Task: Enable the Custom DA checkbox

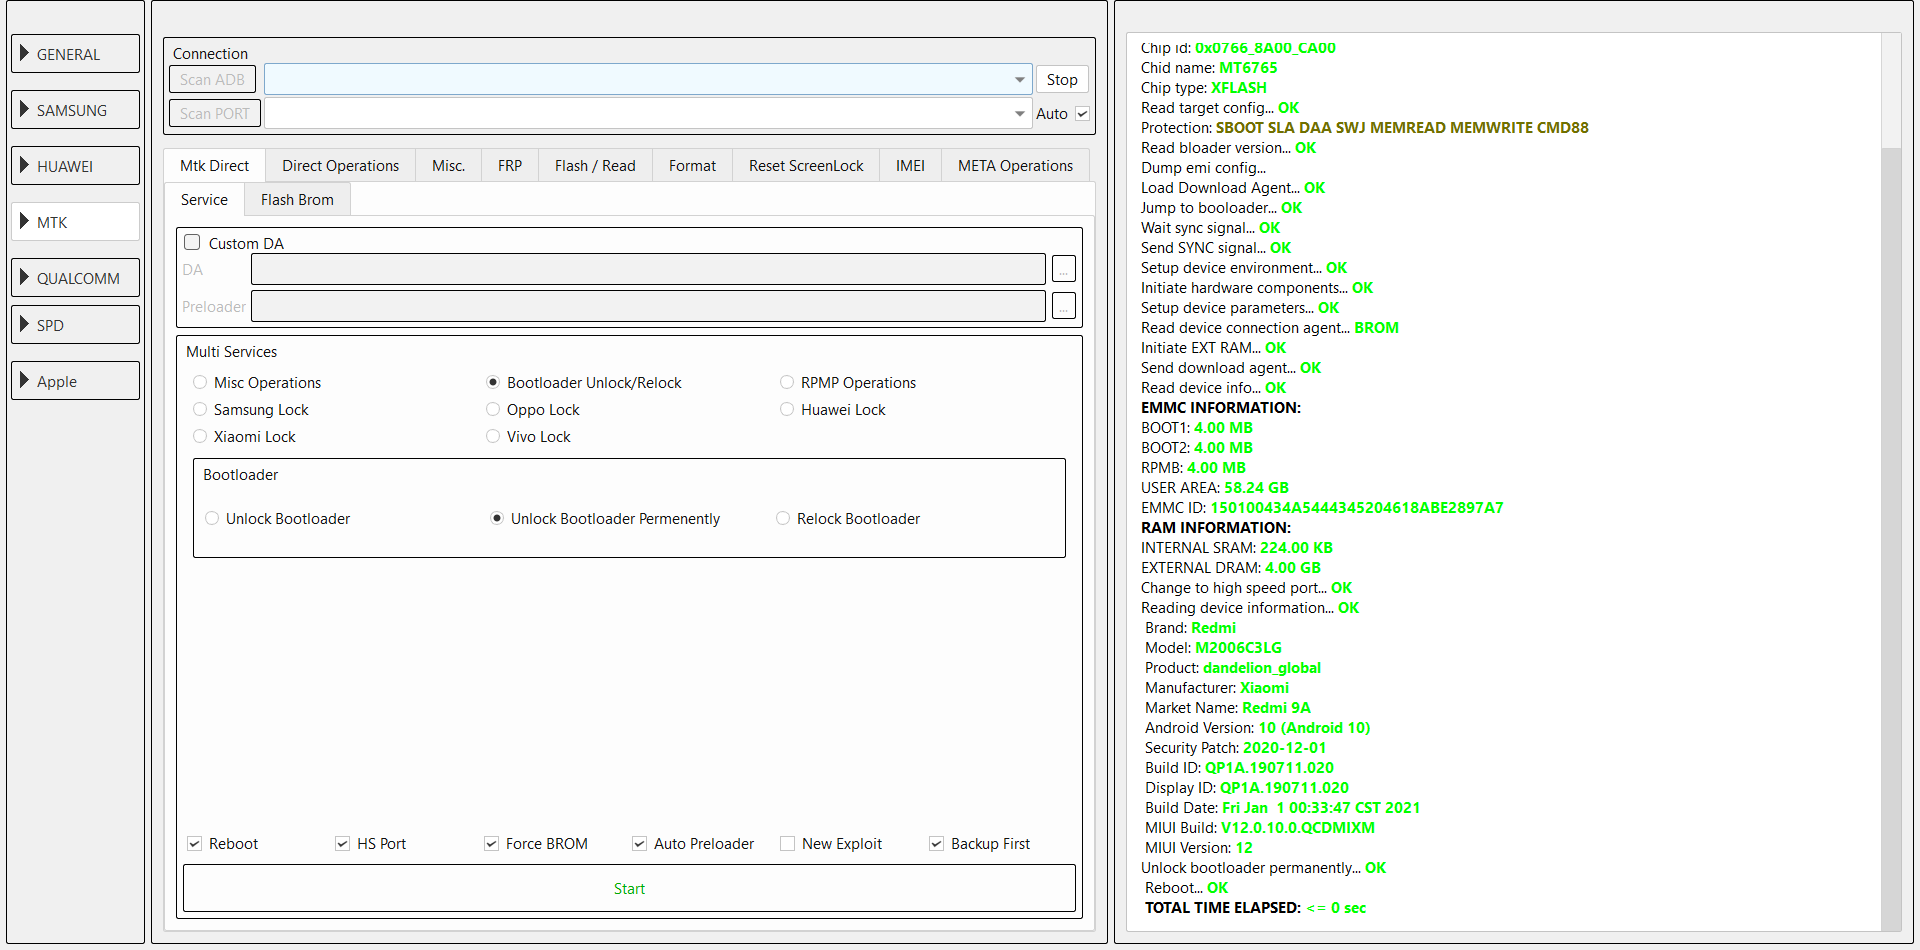Action: pyautogui.click(x=193, y=243)
